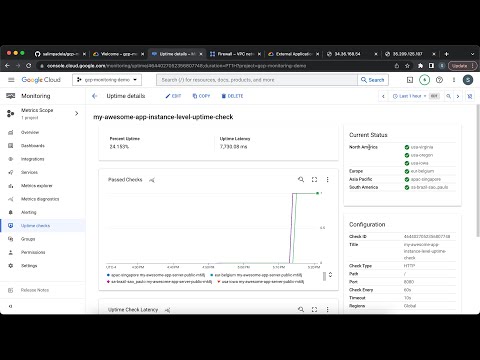Click the page vertical scrollbar
Image resolution: width=480 pixels, height=360 pixels.
(478, 170)
